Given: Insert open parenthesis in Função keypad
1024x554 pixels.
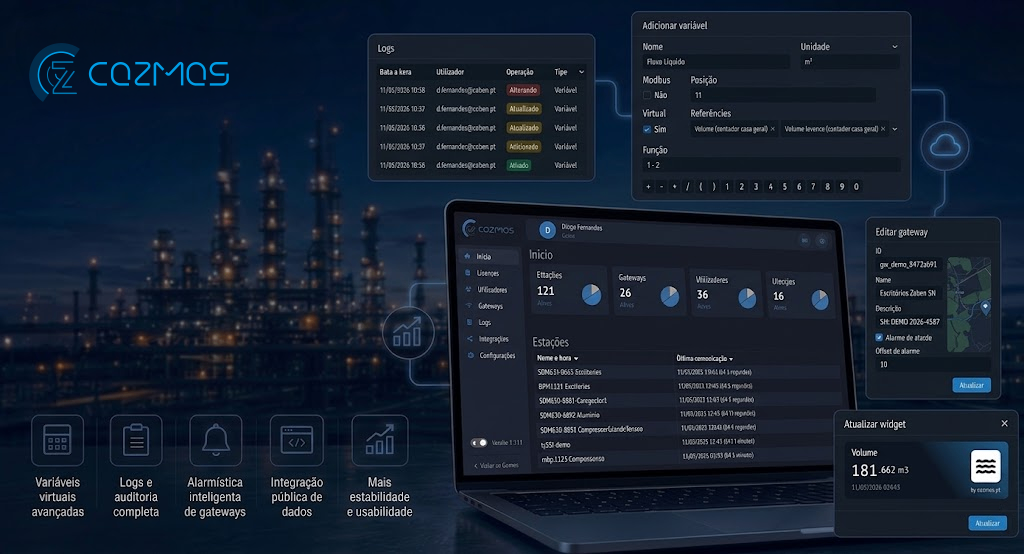Looking at the screenshot, I should click(701, 187).
